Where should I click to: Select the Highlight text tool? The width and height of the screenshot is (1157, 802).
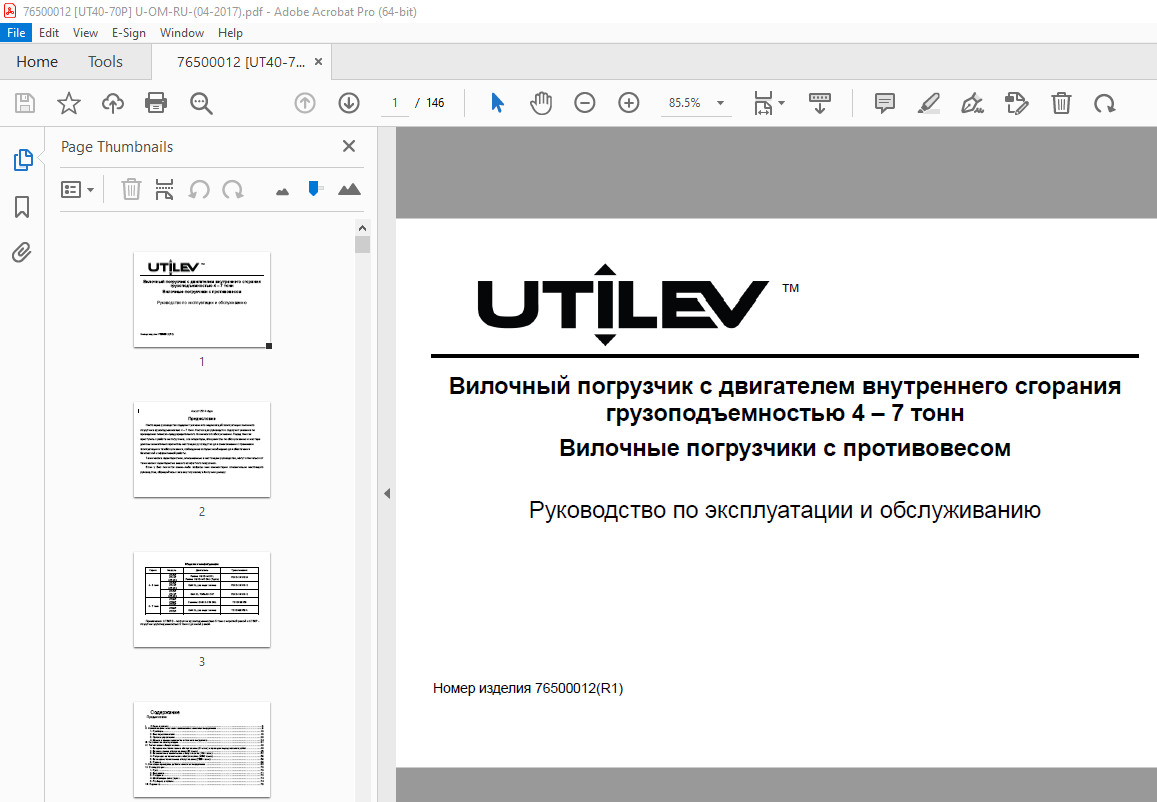click(928, 103)
